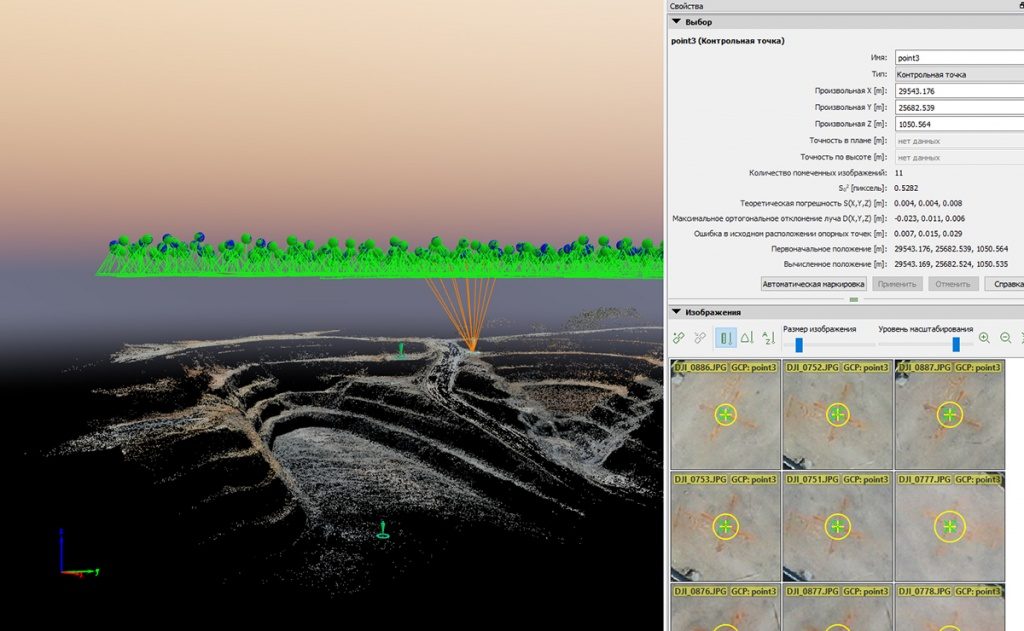Click the Применить button
The height and width of the screenshot is (631, 1024).
pyautogui.click(x=897, y=284)
